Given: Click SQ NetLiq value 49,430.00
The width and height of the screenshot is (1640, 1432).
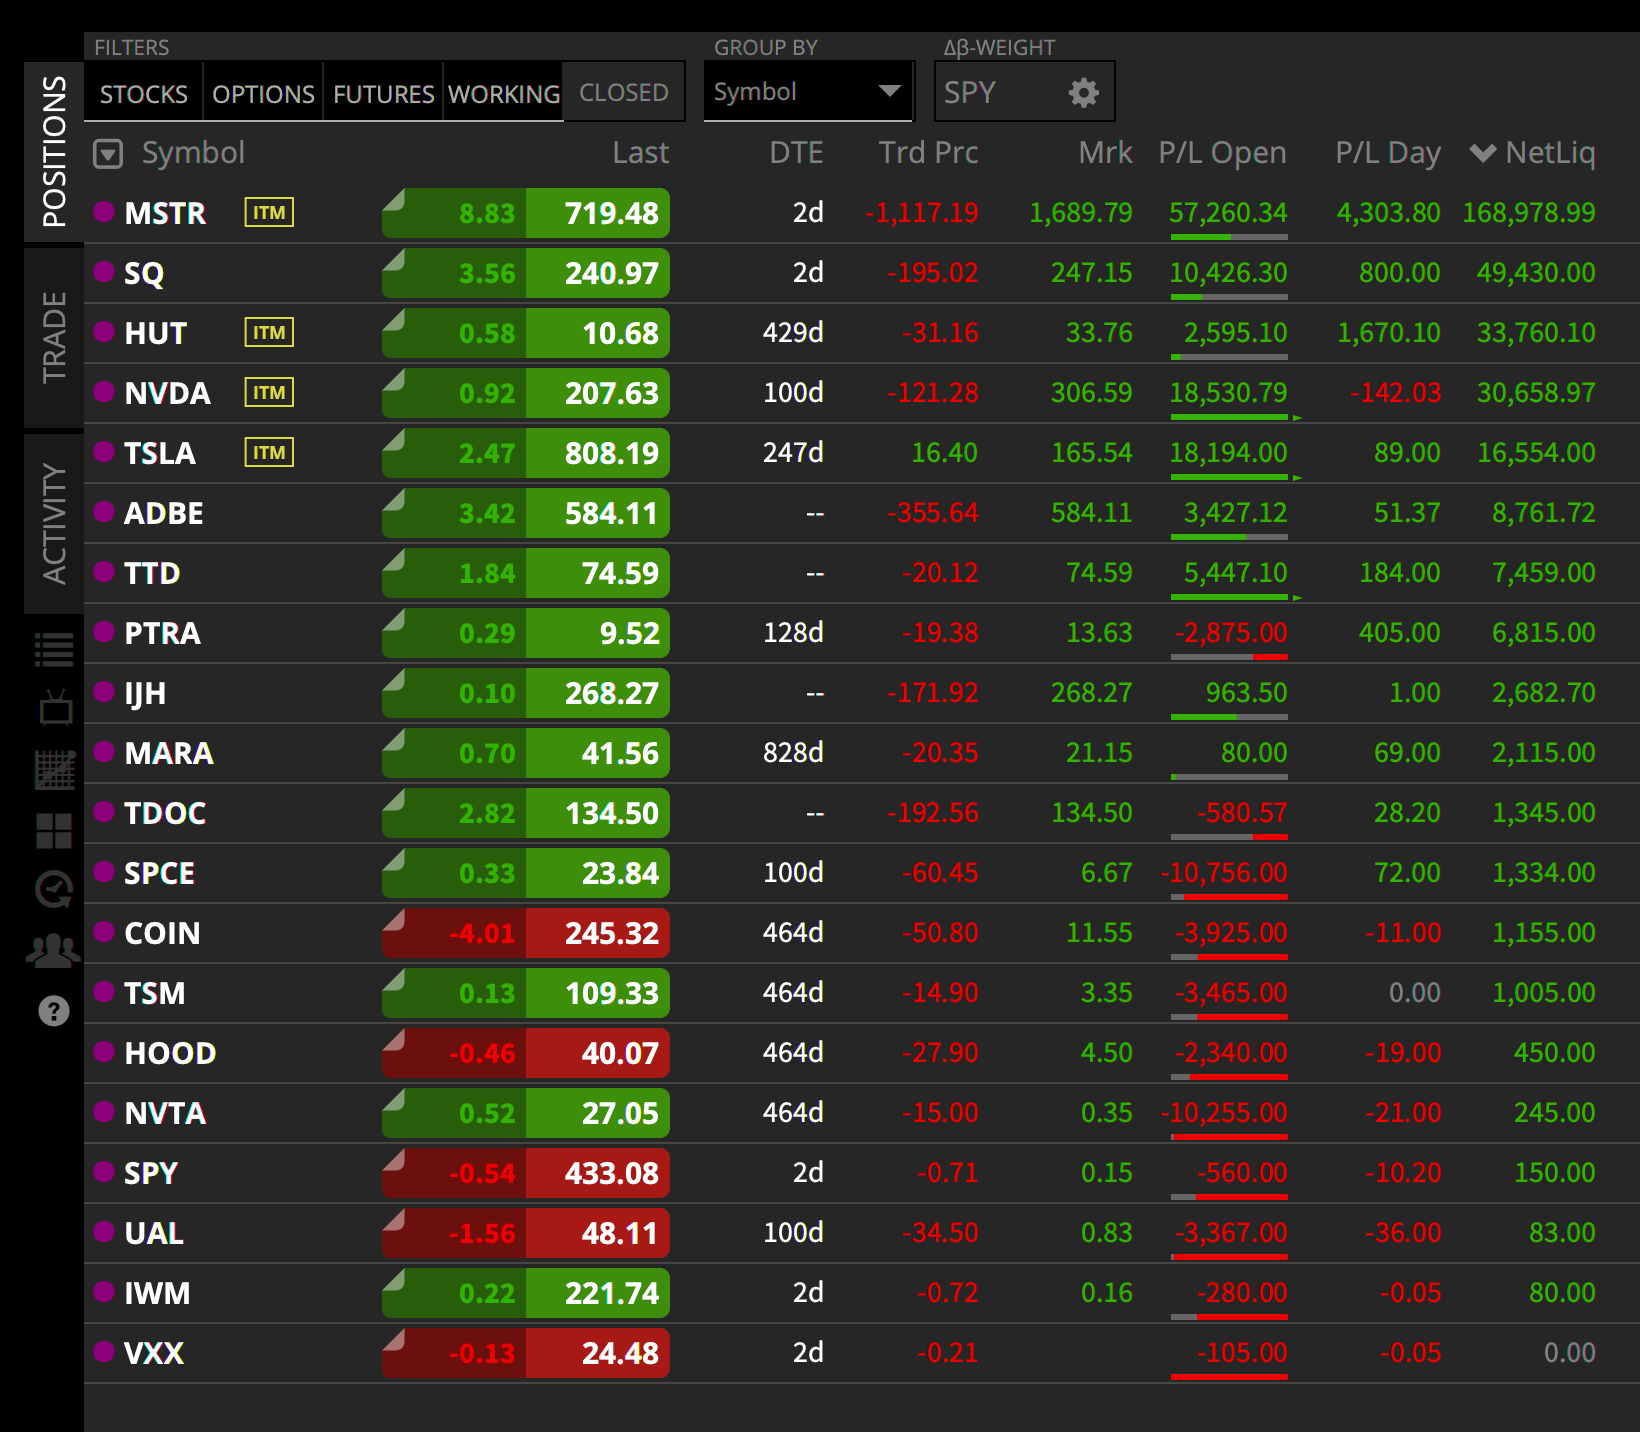Looking at the screenshot, I should tap(1535, 273).
